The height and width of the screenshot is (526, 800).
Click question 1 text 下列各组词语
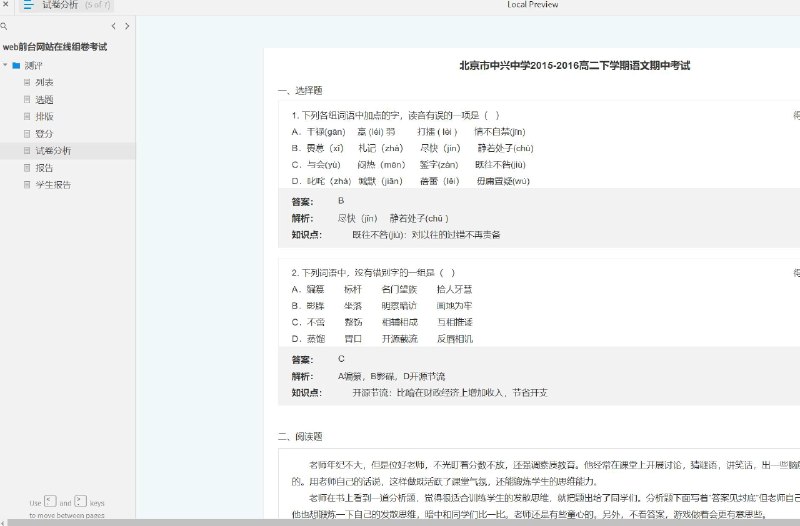coord(395,115)
